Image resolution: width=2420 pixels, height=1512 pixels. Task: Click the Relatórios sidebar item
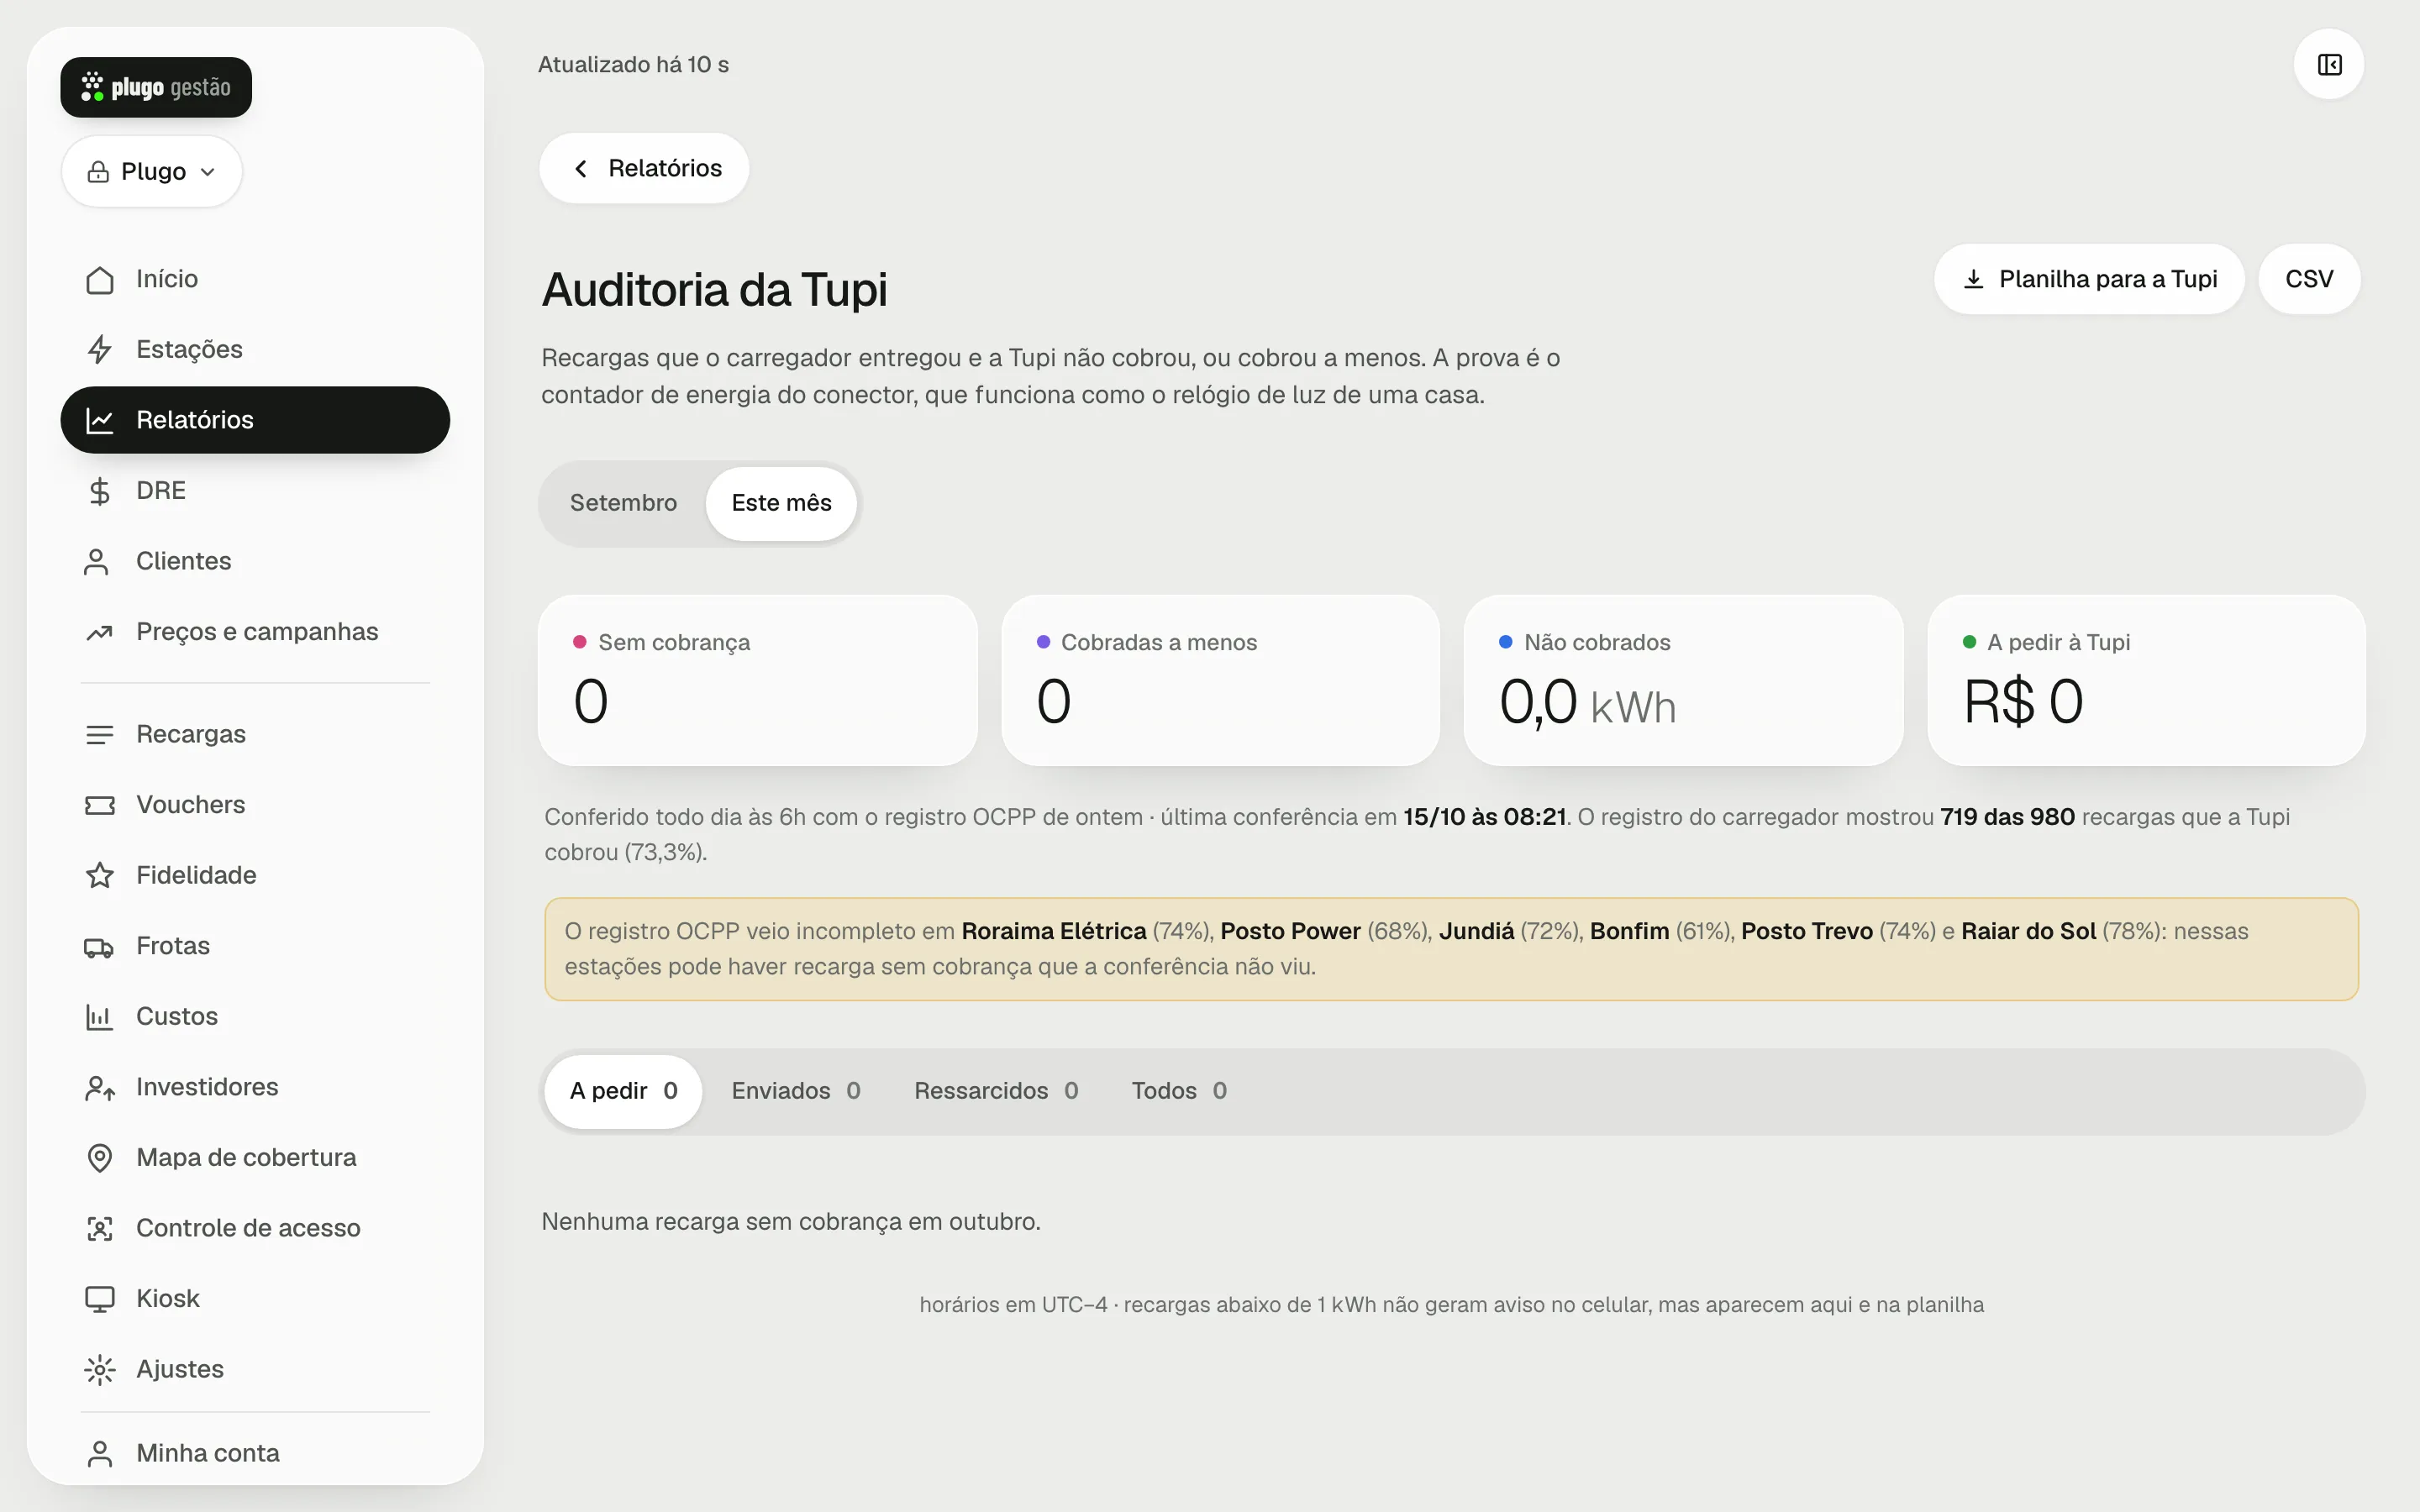tap(255, 420)
